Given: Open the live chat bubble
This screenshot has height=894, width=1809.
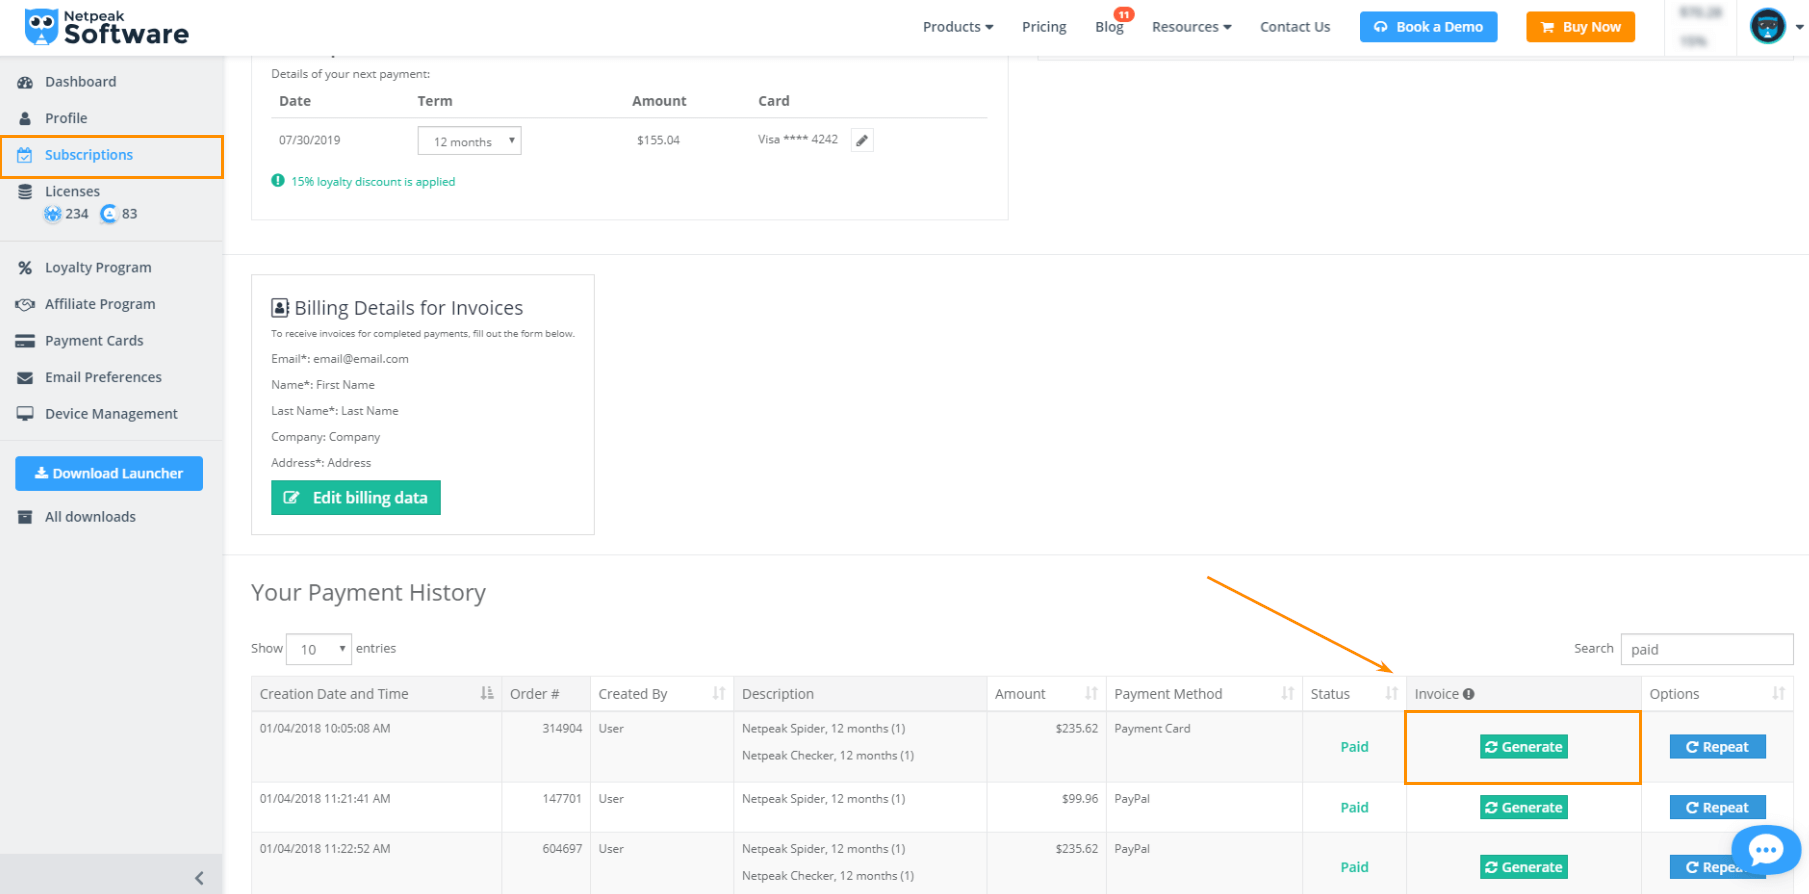Looking at the screenshot, I should tap(1765, 851).
